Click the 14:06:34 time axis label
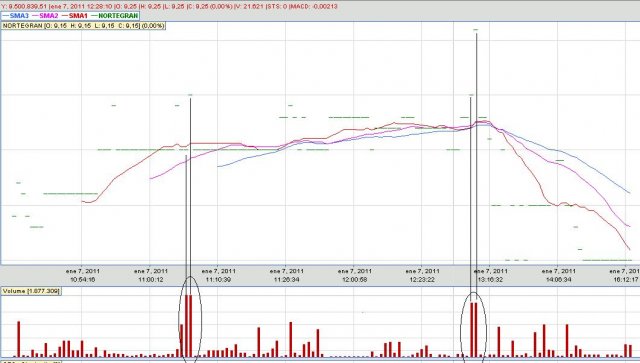The width and height of the screenshot is (640, 363). point(559,275)
